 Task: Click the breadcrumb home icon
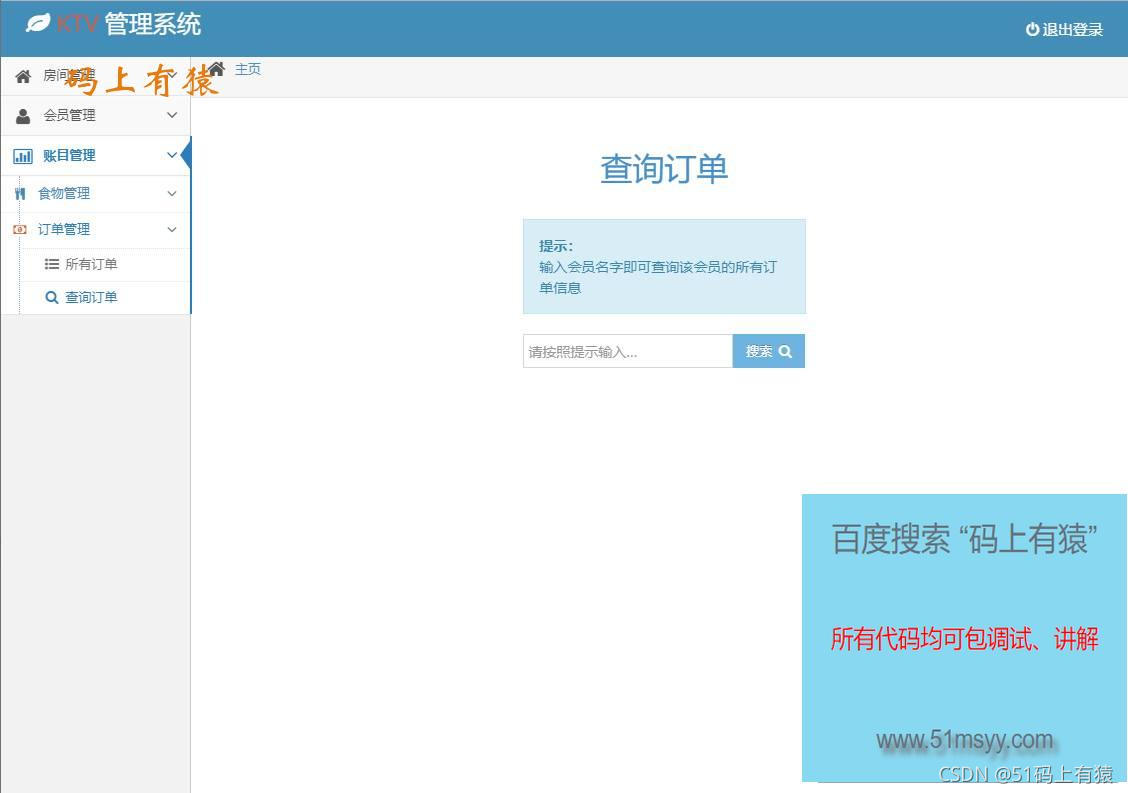tap(217, 69)
